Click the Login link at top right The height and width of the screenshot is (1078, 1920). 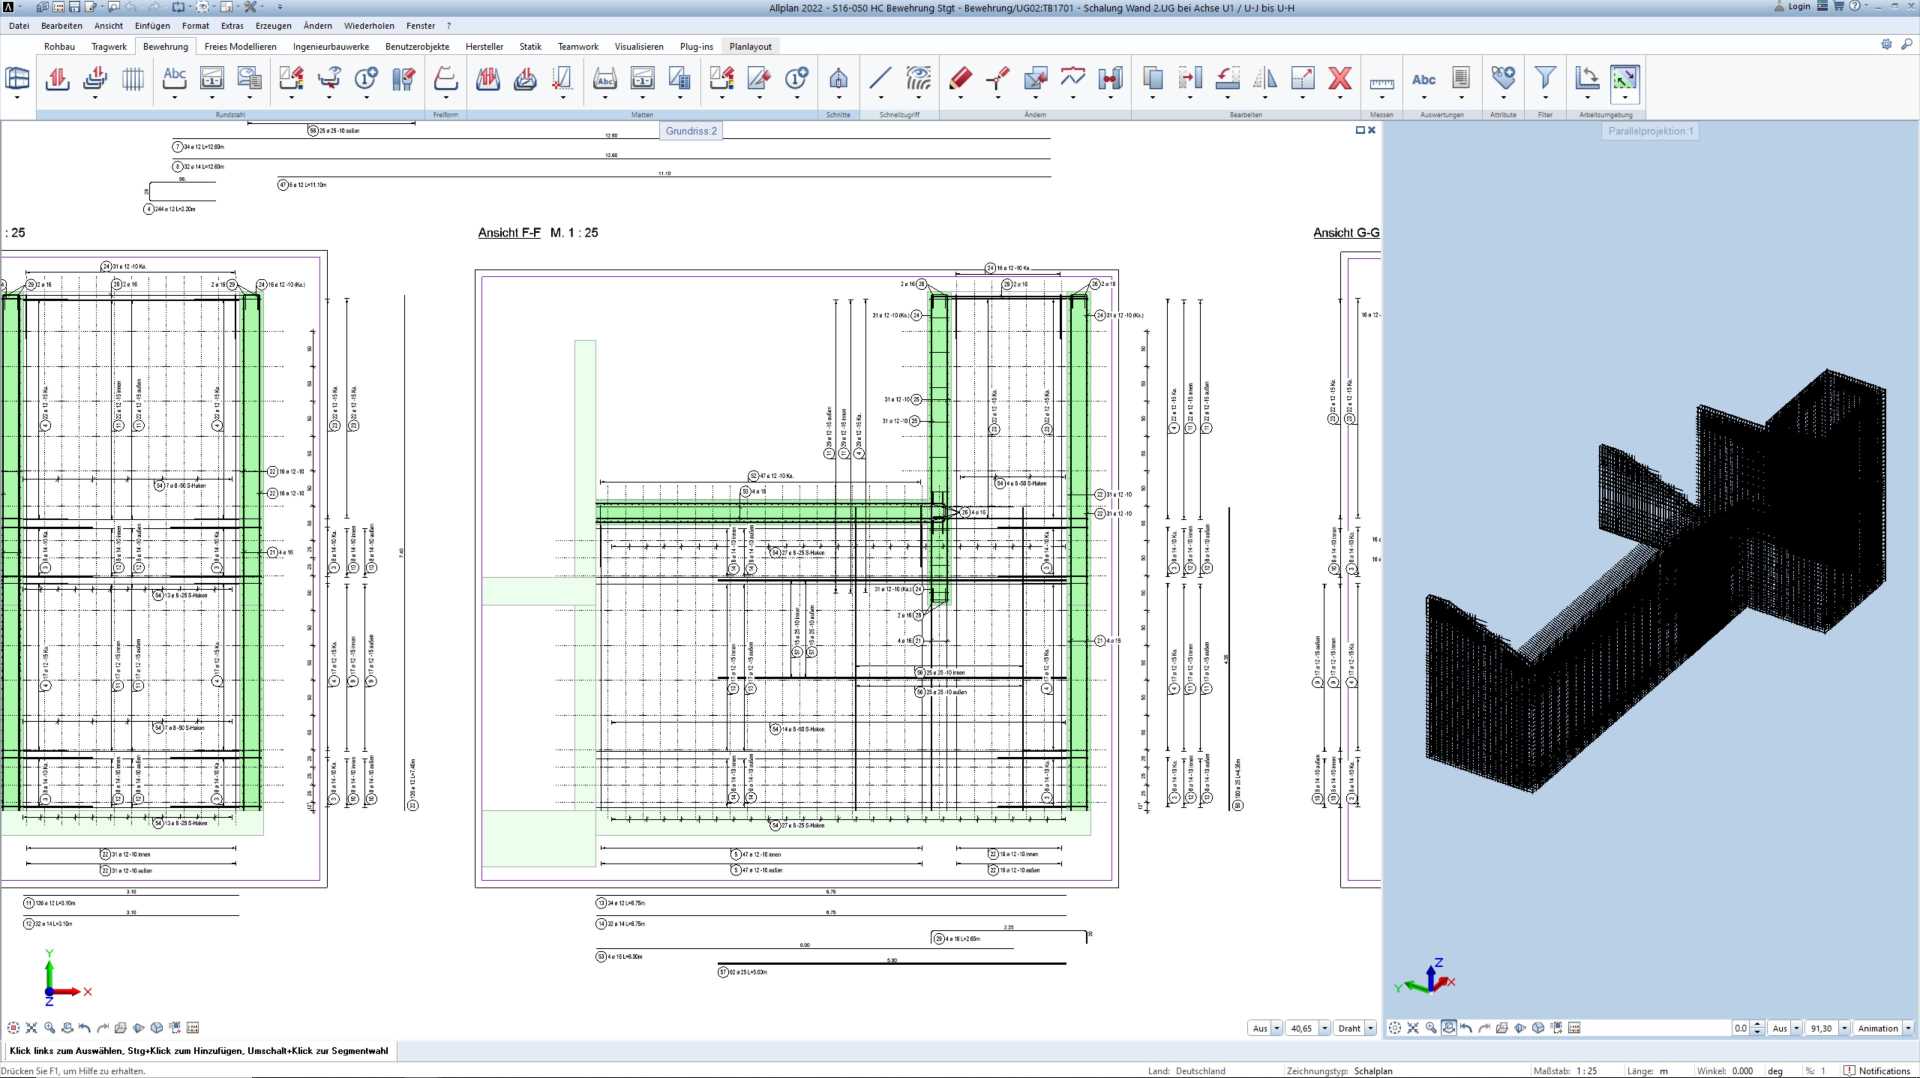(x=1798, y=7)
